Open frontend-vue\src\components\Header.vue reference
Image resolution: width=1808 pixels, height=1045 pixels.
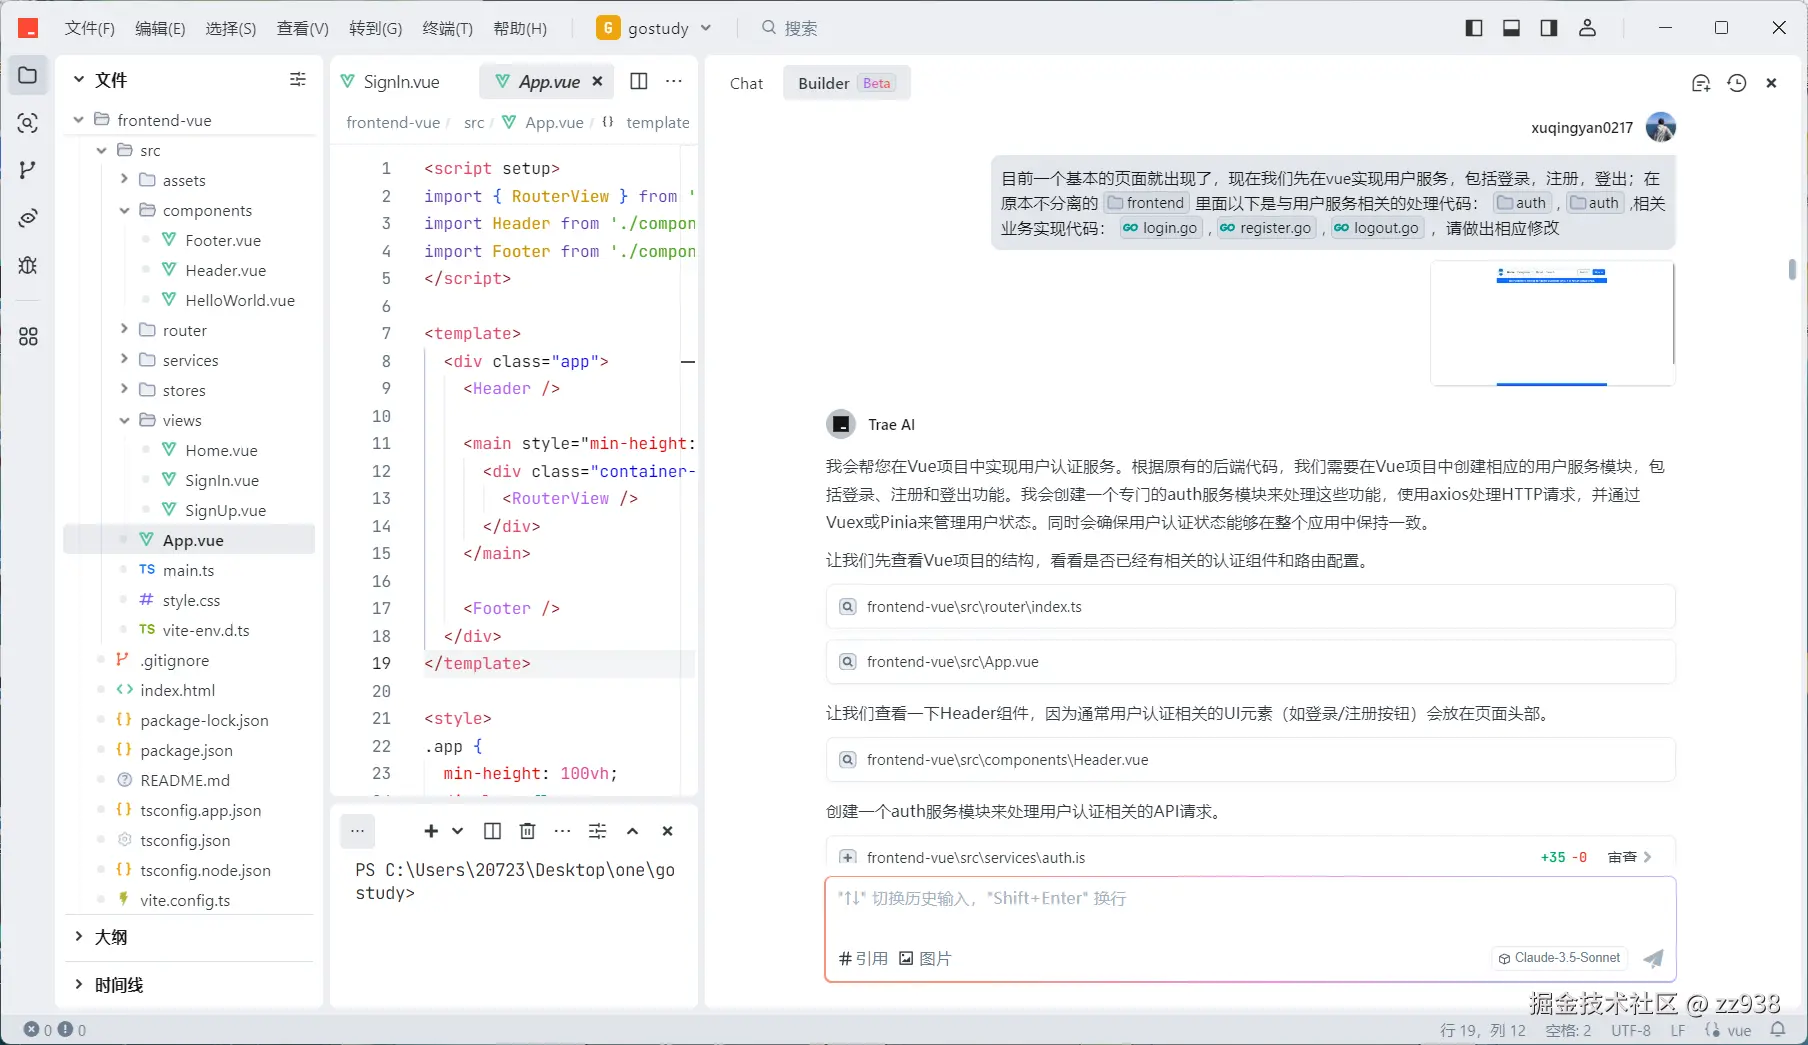pyautogui.click(x=1250, y=760)
